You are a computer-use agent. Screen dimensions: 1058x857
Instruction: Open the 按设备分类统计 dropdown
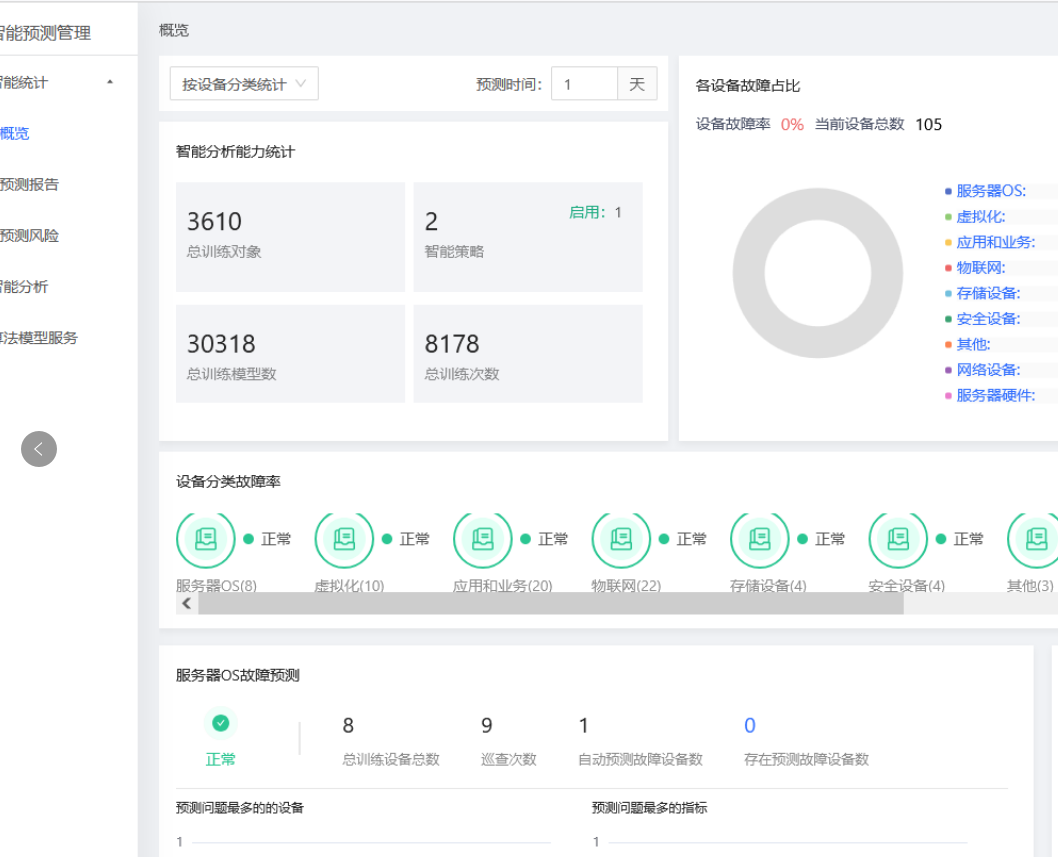pyautogui.click(x=244, y=84)
